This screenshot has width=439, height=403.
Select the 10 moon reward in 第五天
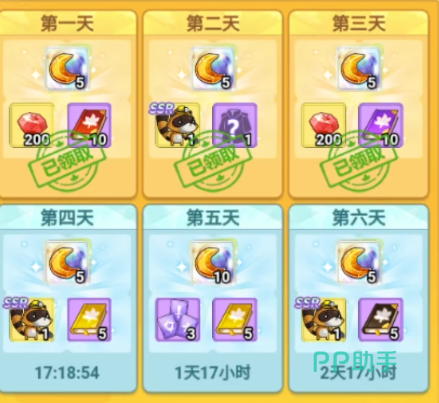pos(213,263)
